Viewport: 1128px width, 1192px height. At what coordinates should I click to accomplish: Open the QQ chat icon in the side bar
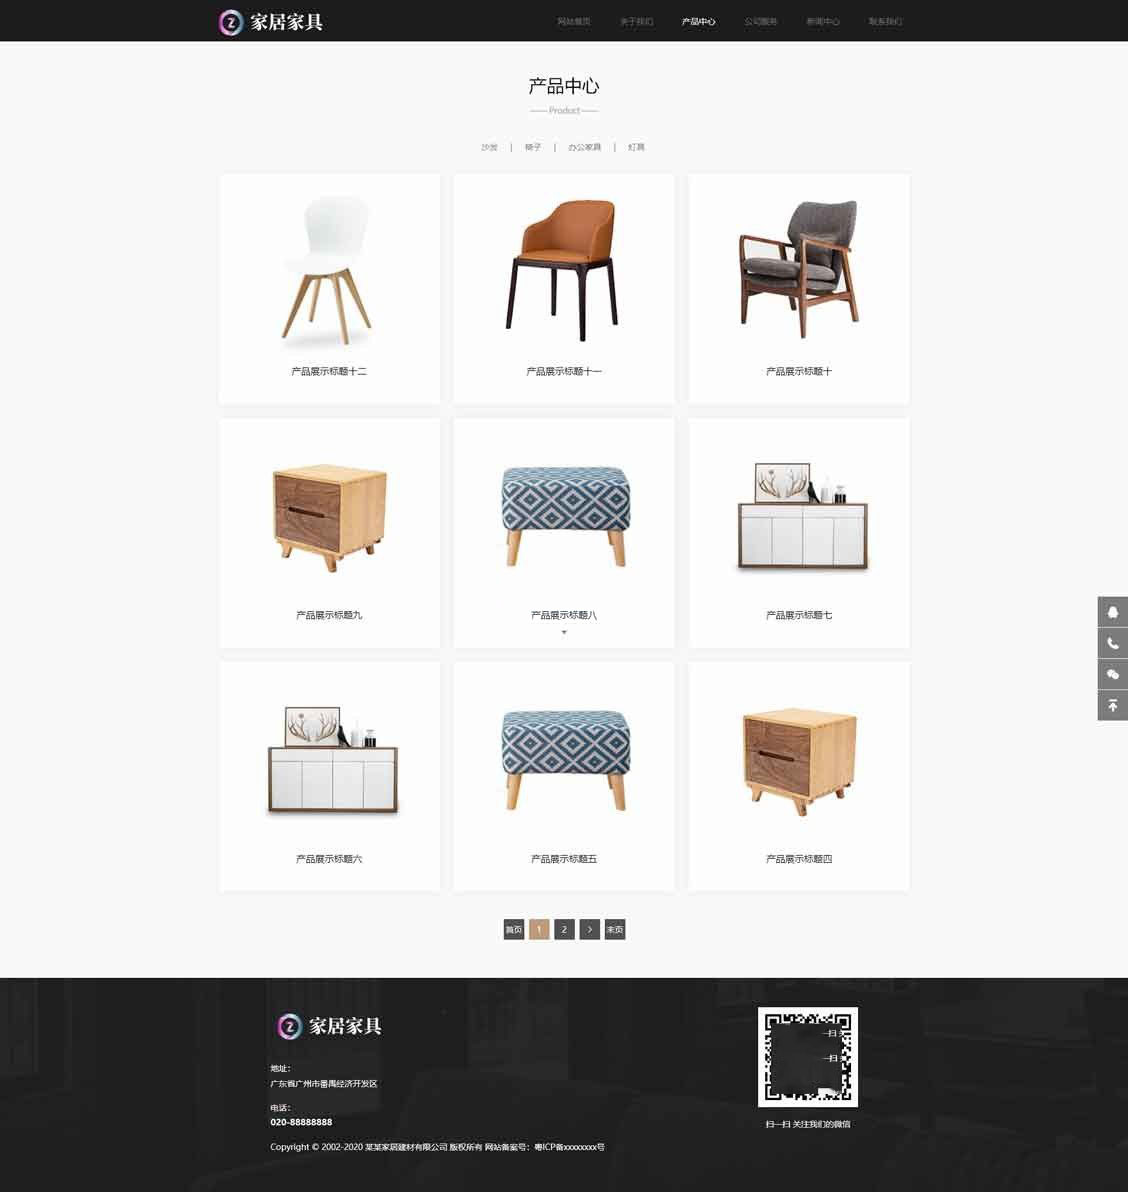tap(1112, 612)
